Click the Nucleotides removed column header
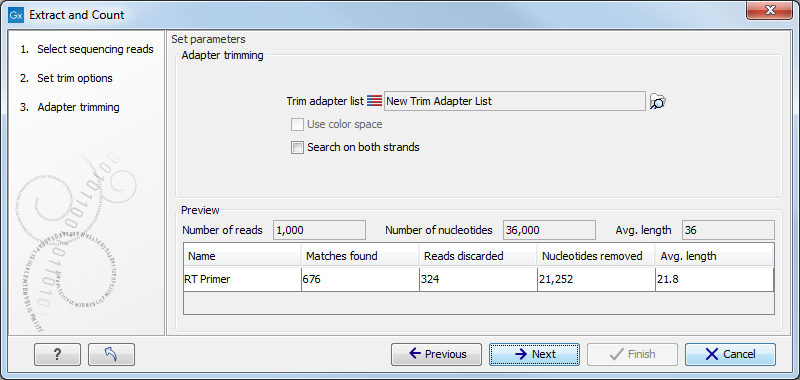This screenshot has height=380, width=800. [596, 256]
